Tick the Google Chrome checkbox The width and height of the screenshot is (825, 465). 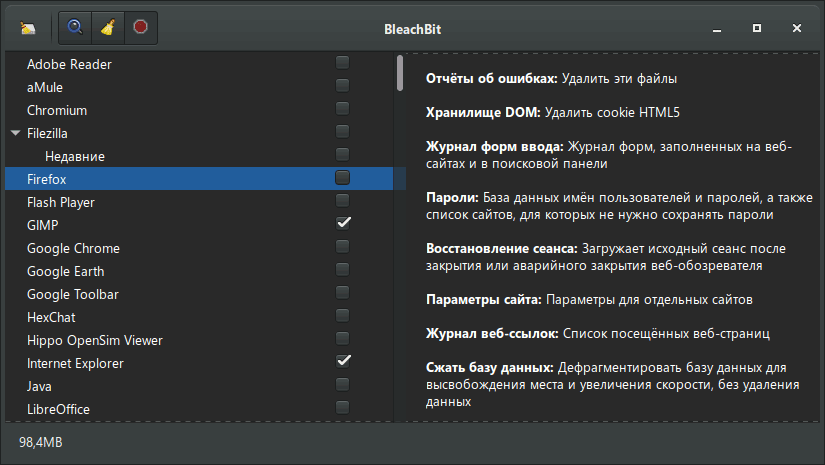point(343,247)
